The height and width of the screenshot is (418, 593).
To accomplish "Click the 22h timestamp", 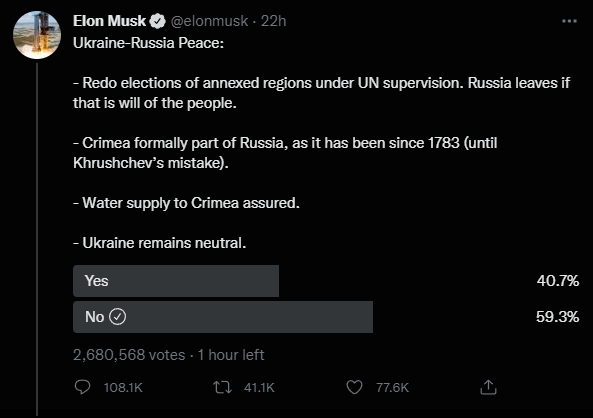I will [x=273, y=21].
